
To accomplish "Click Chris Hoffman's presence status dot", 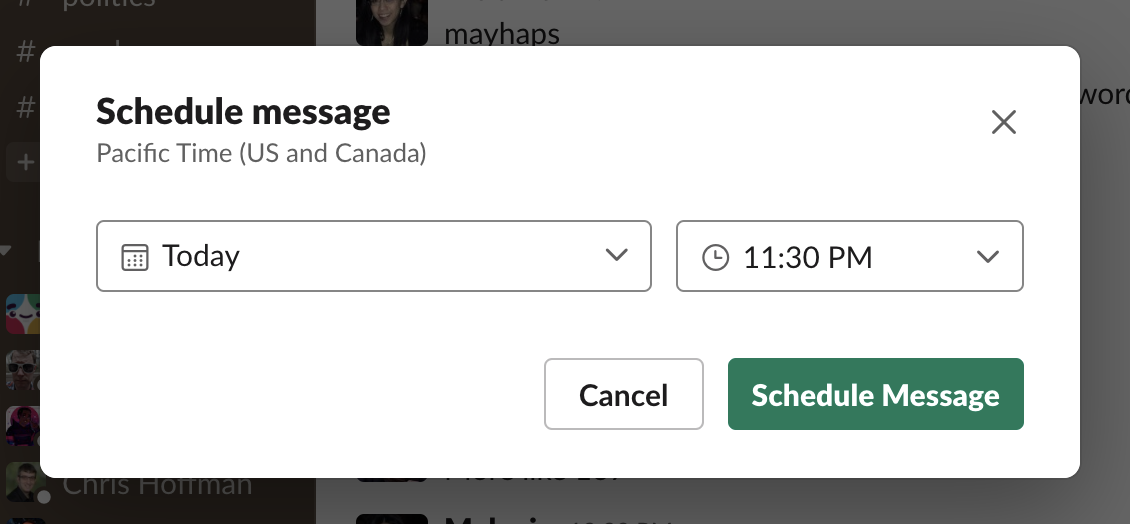I will 44,496.
